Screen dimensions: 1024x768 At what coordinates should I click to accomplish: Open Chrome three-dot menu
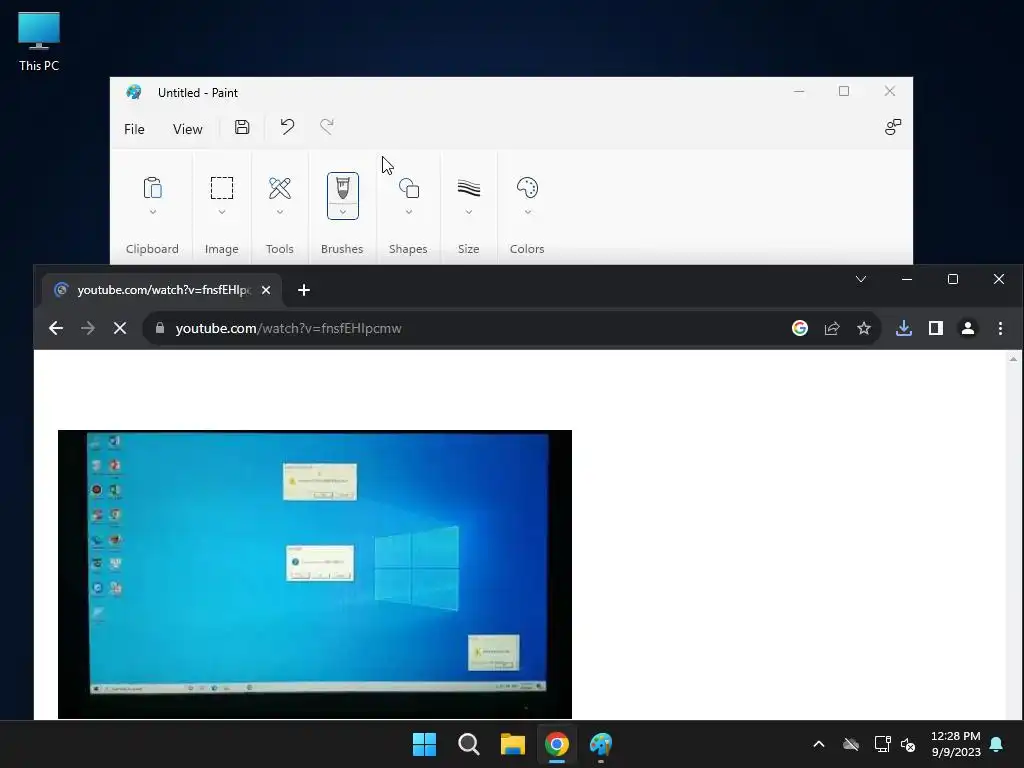[x=1000, y=328]
